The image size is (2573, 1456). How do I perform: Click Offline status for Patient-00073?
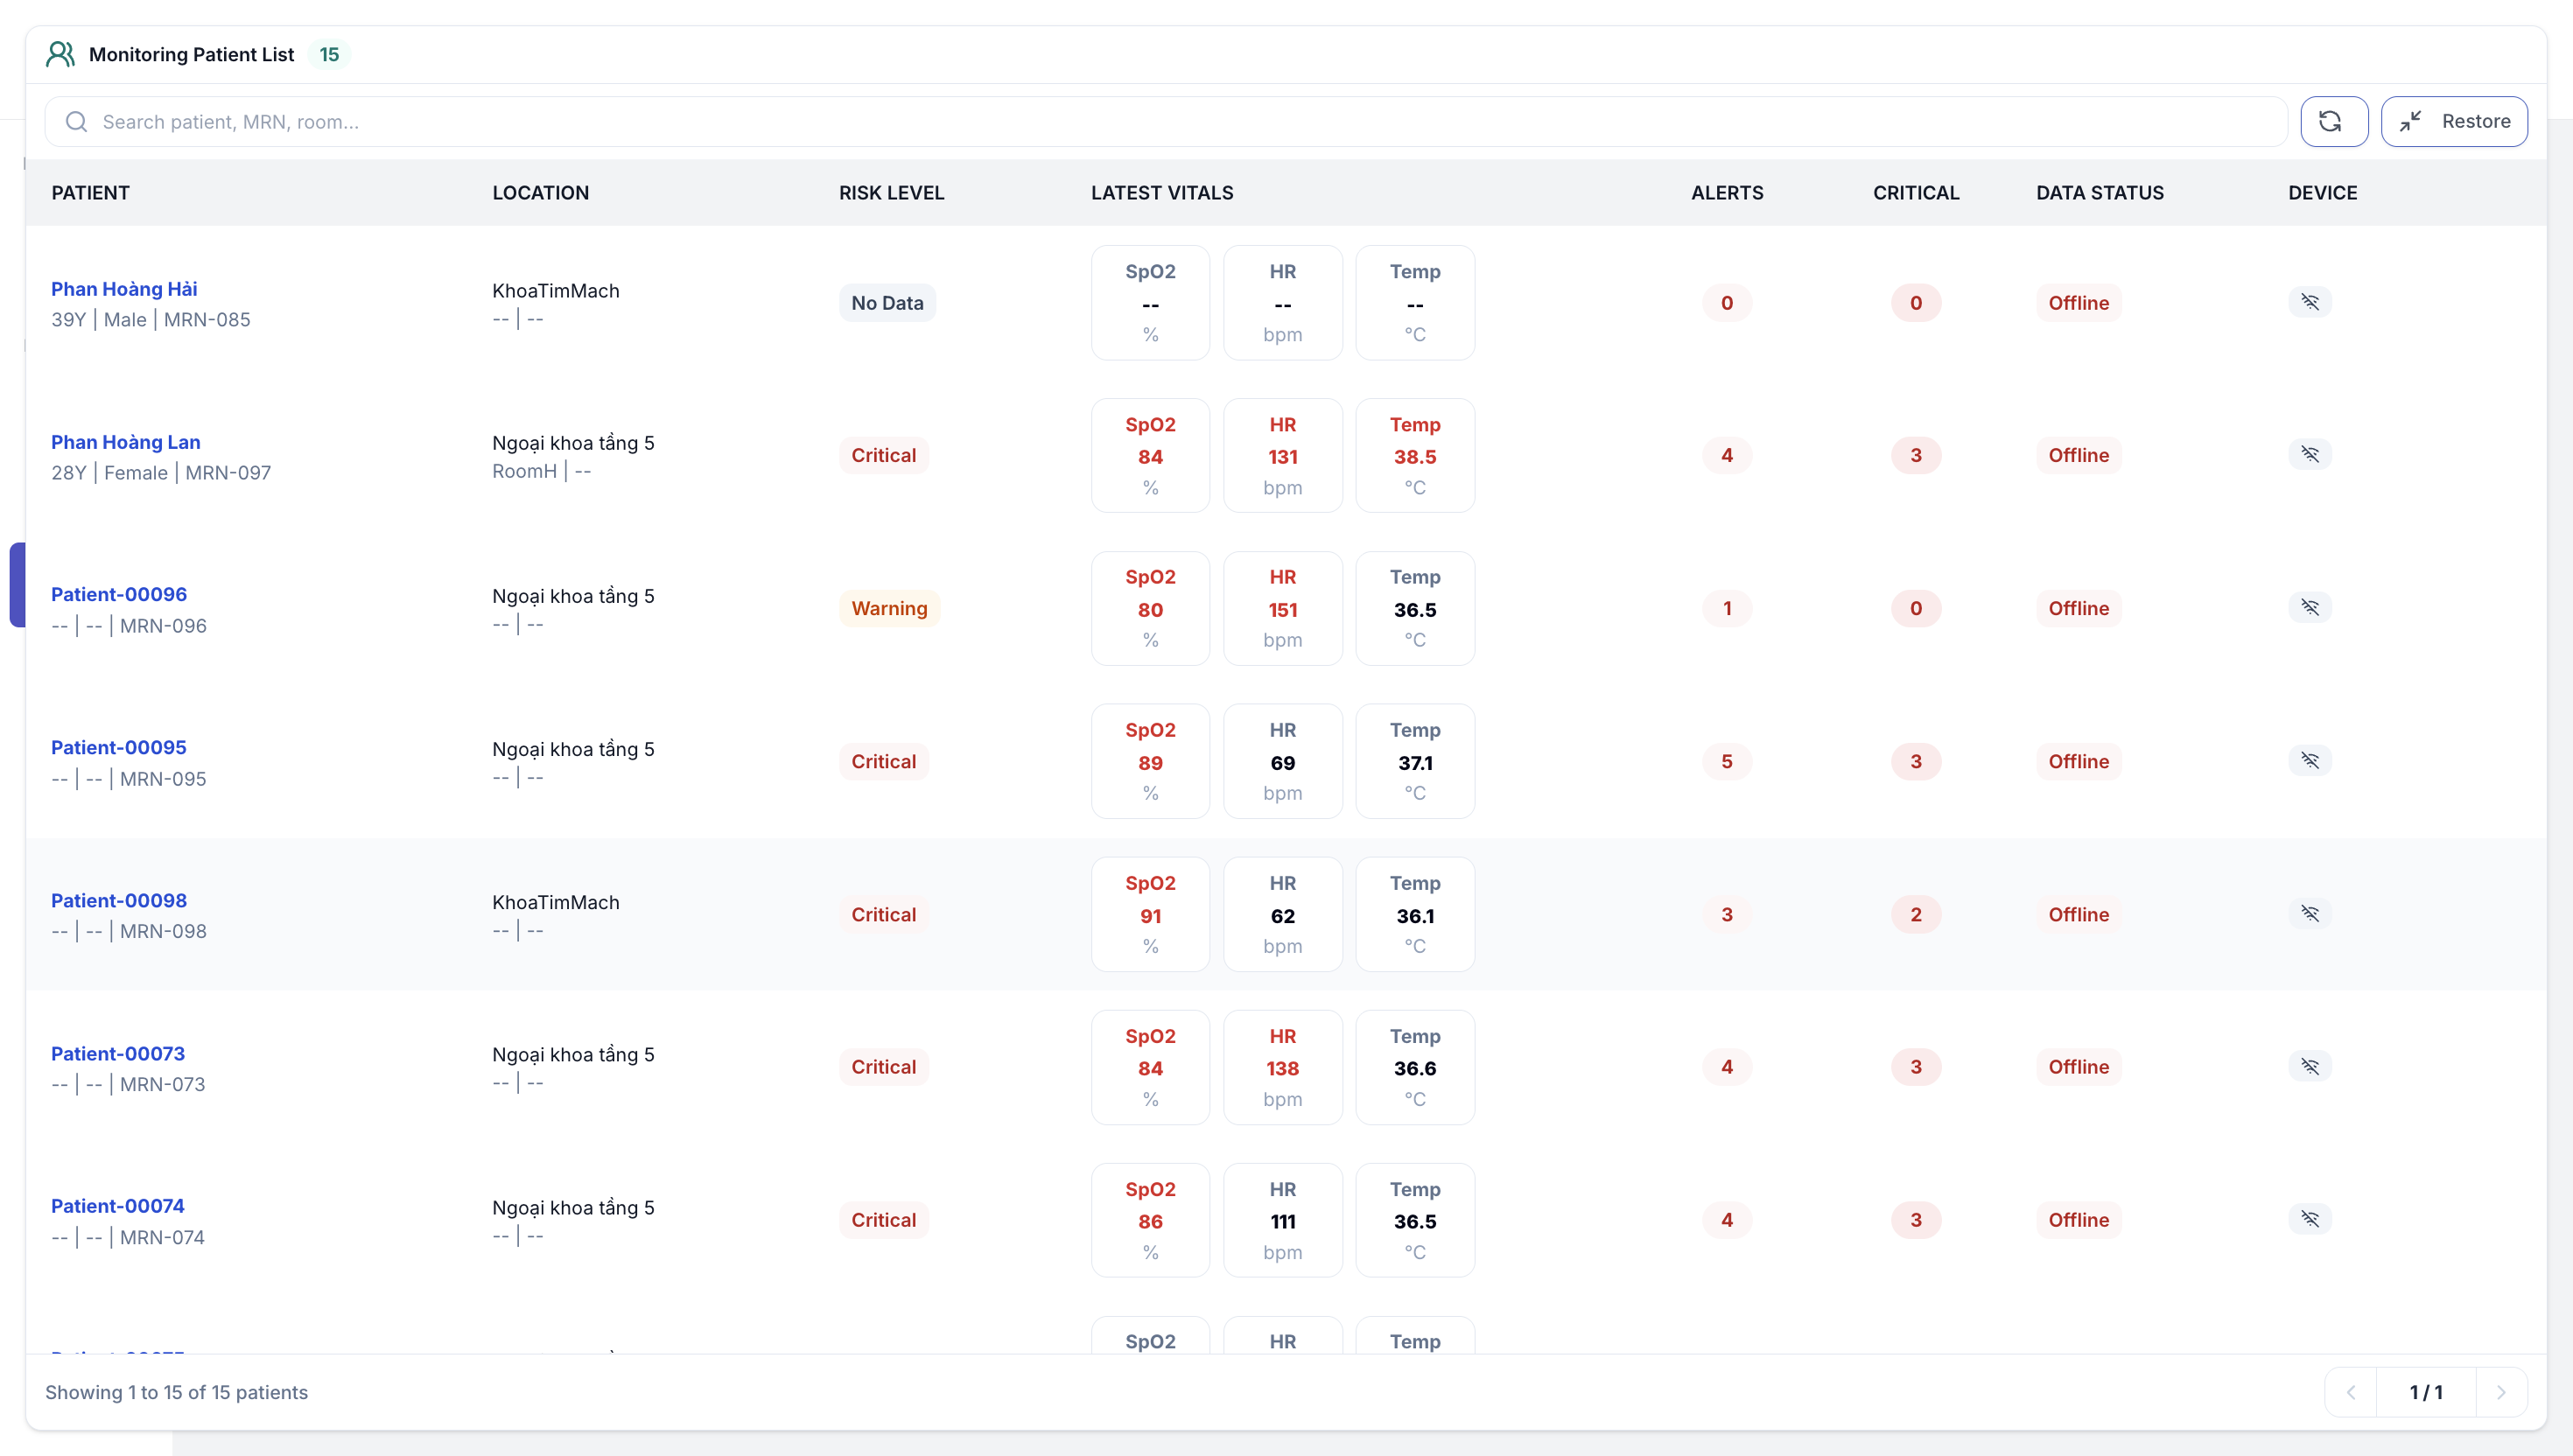[x=2078, y=1067]
